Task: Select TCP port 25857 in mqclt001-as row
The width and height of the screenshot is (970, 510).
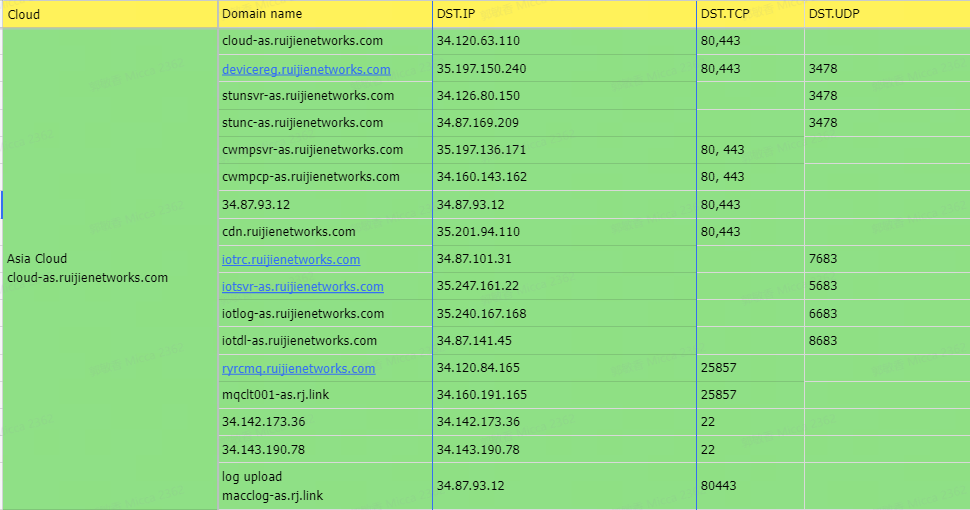Action: click(x=750, y=395)
